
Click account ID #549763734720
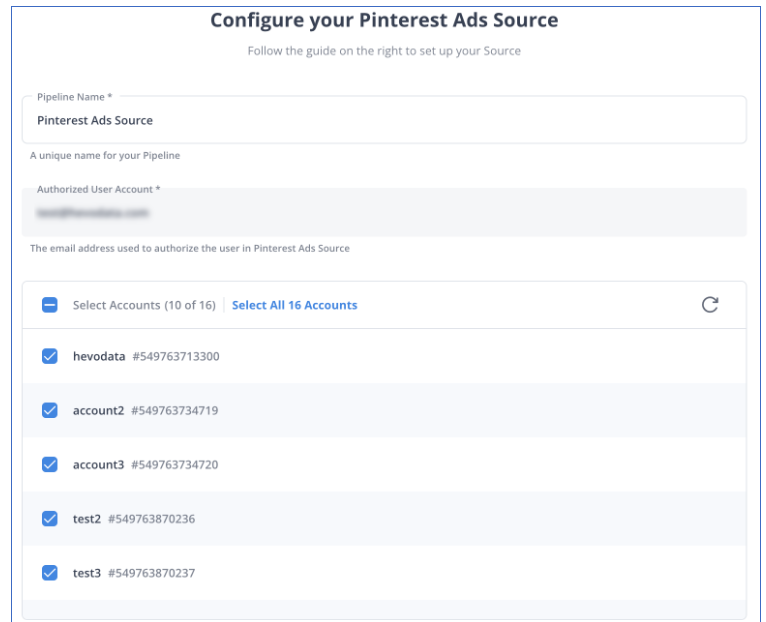[x=174, y=465]
